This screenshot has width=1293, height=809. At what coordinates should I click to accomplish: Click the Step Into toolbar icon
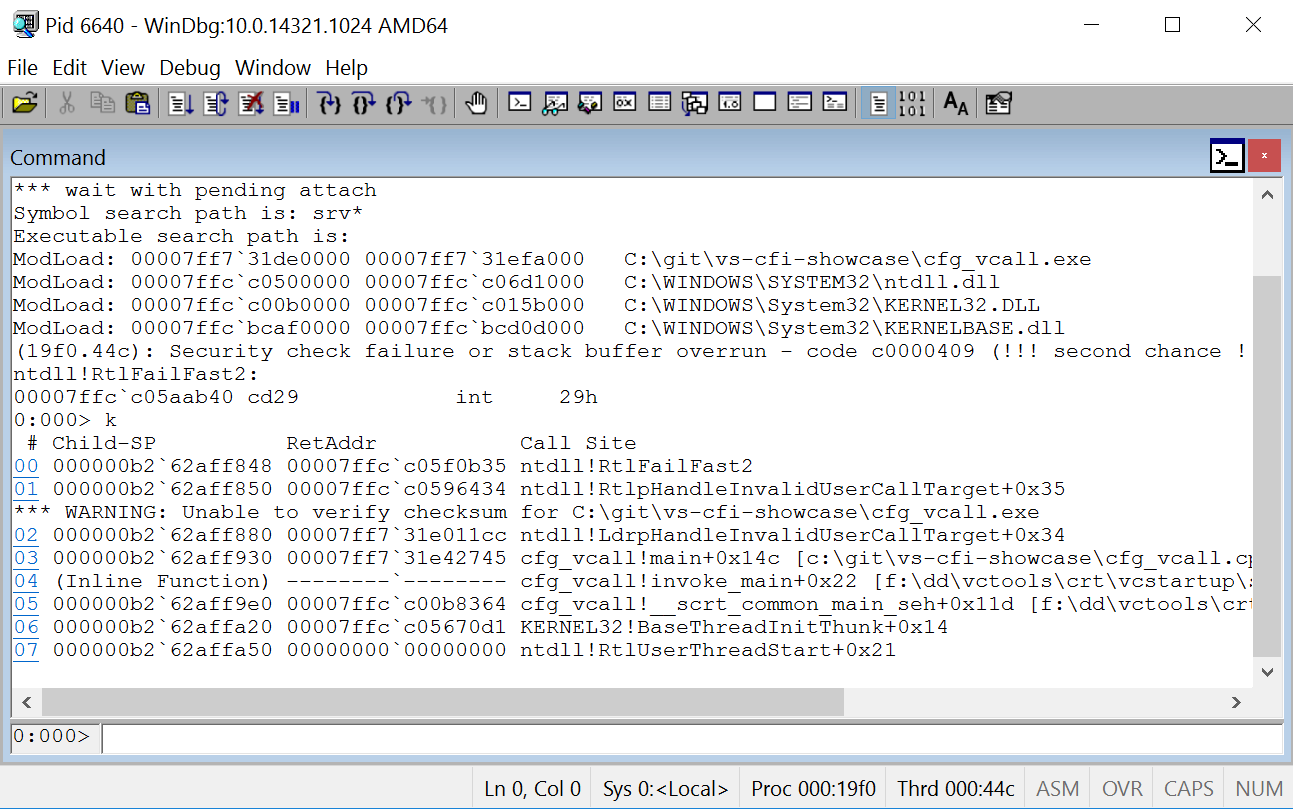pos(329,103)
